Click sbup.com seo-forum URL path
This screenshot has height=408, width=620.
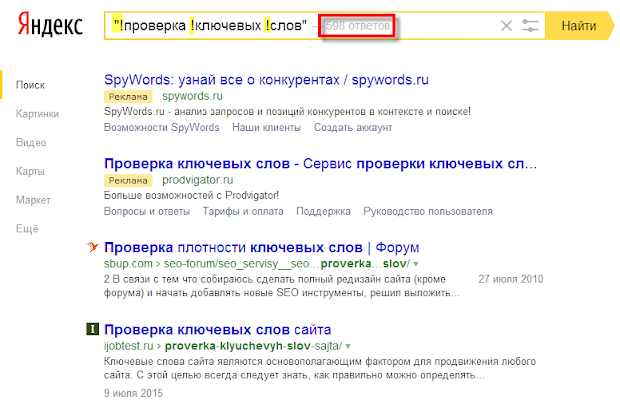pos(287,264)
